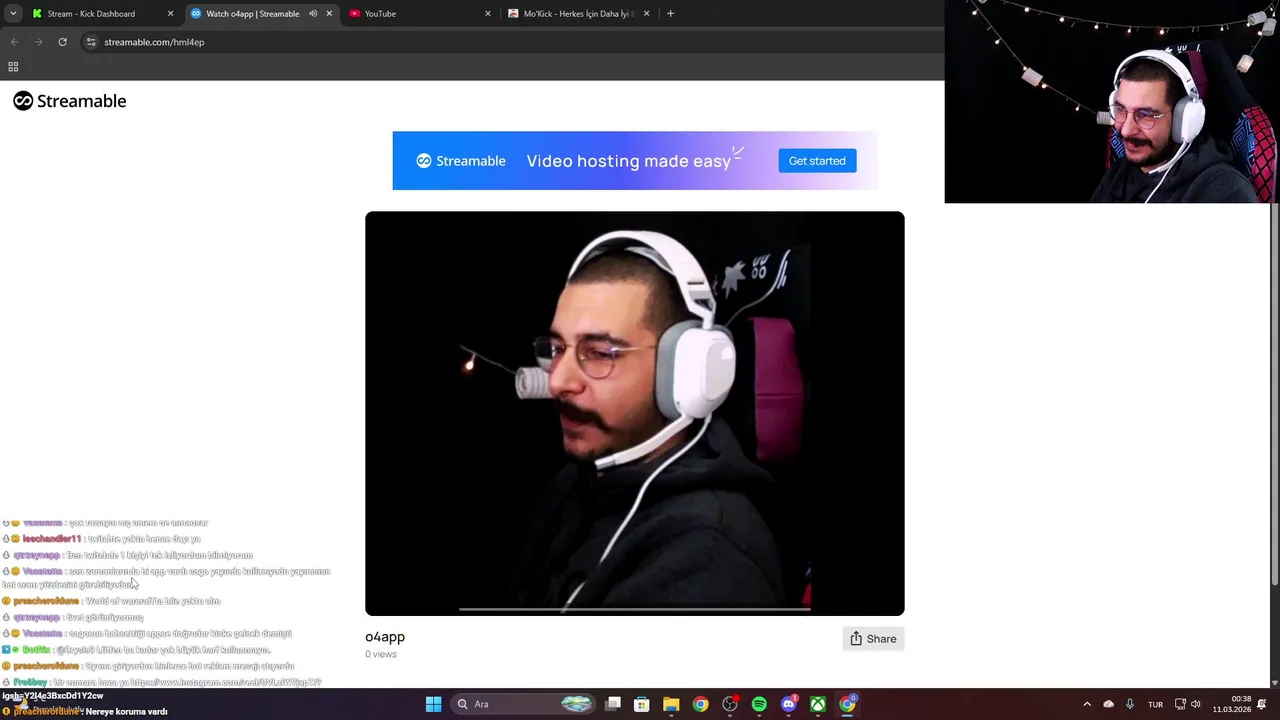Screen dimensions: 1280x720
Task: Open File Explorer from taskbar
Action: coord(671,704)
